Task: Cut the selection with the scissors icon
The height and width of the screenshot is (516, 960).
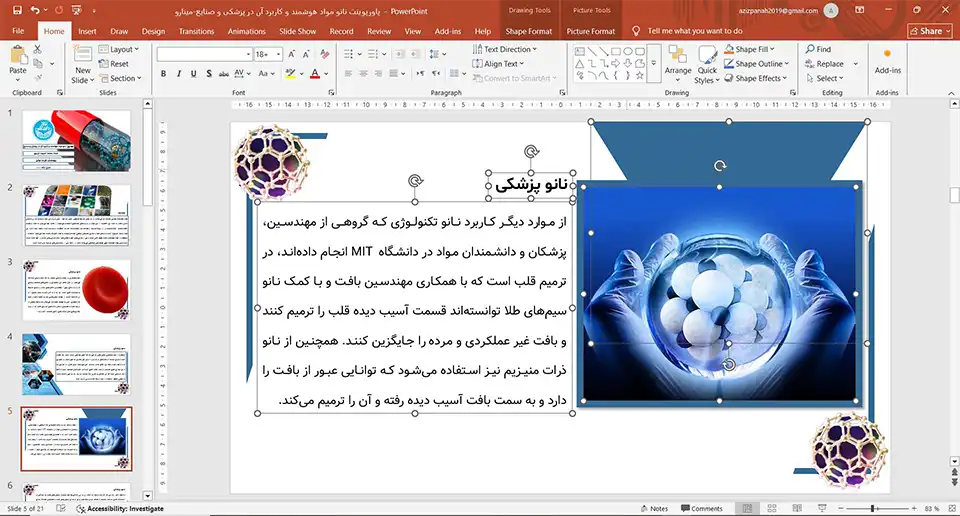Action: pos(38,49)
